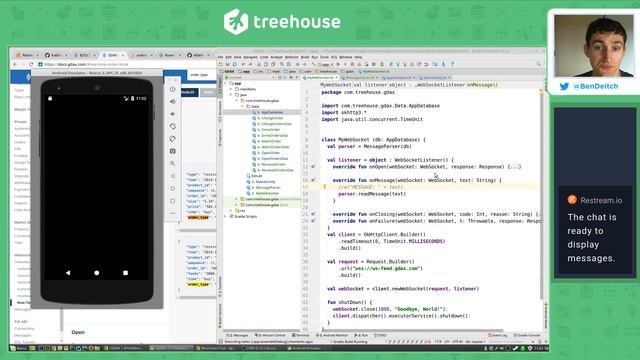Open the Build menu

pyautogui.click(x=305, y=57)
